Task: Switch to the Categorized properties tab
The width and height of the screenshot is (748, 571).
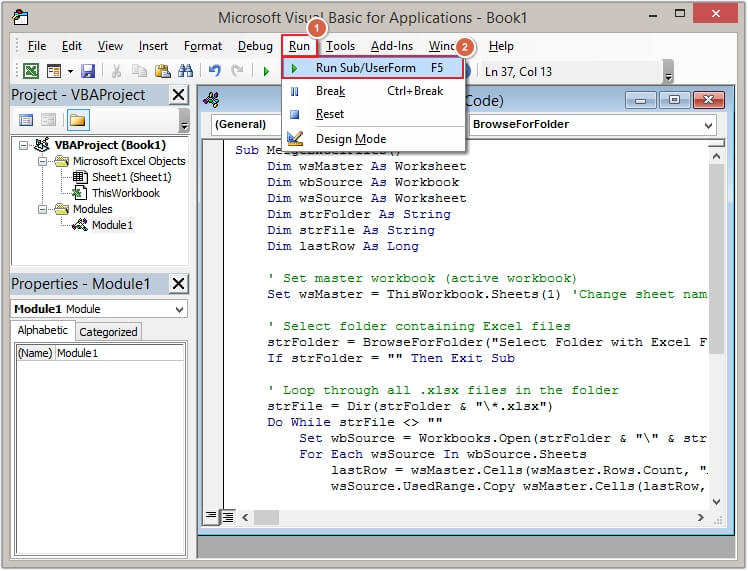Action: click(108, 332)
